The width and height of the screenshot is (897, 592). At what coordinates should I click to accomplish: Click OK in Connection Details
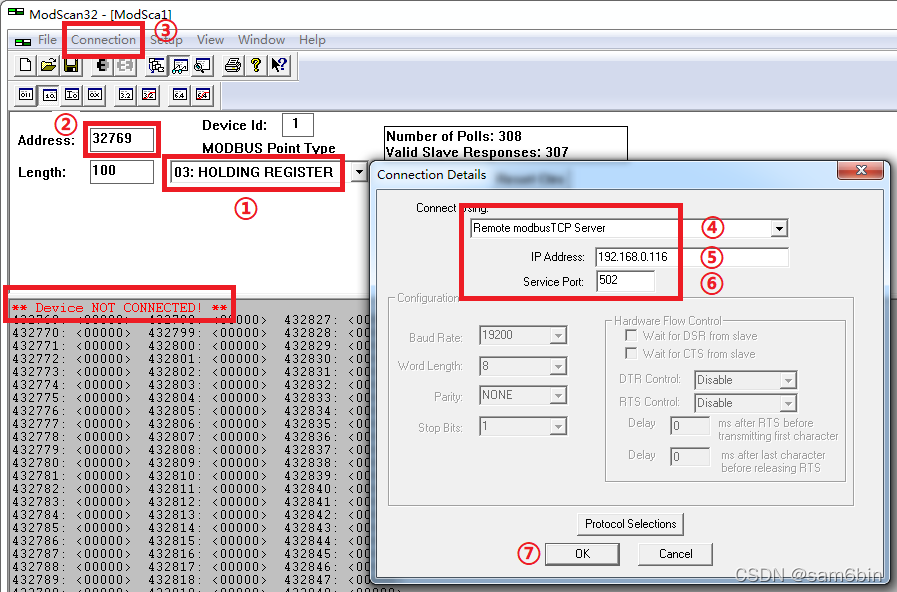click(x=582, y=554)
